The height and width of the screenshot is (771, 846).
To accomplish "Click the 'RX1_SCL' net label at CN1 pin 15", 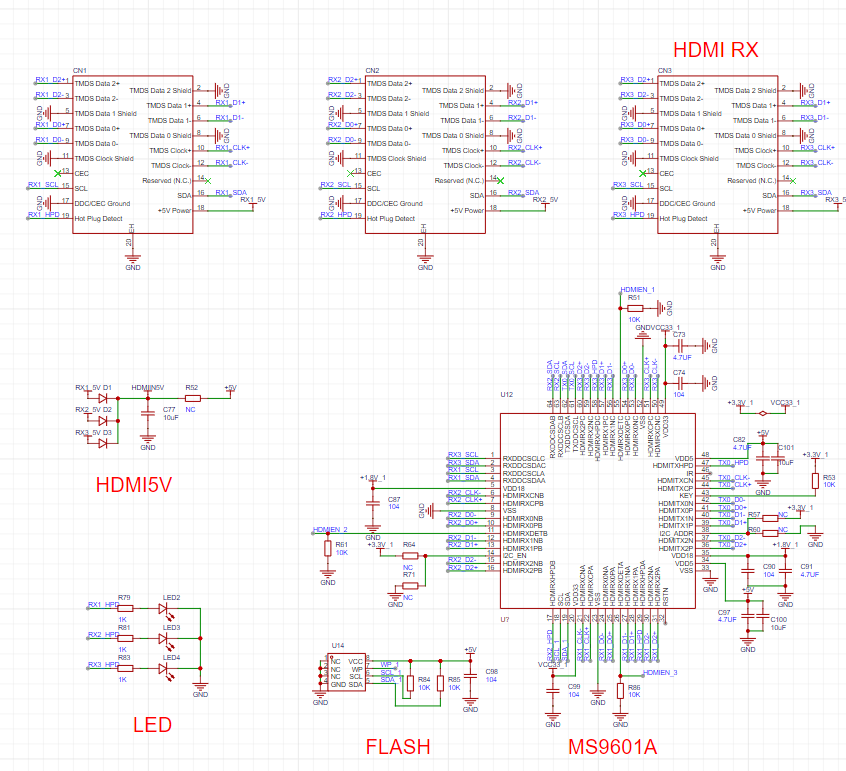I will point(43,185).
